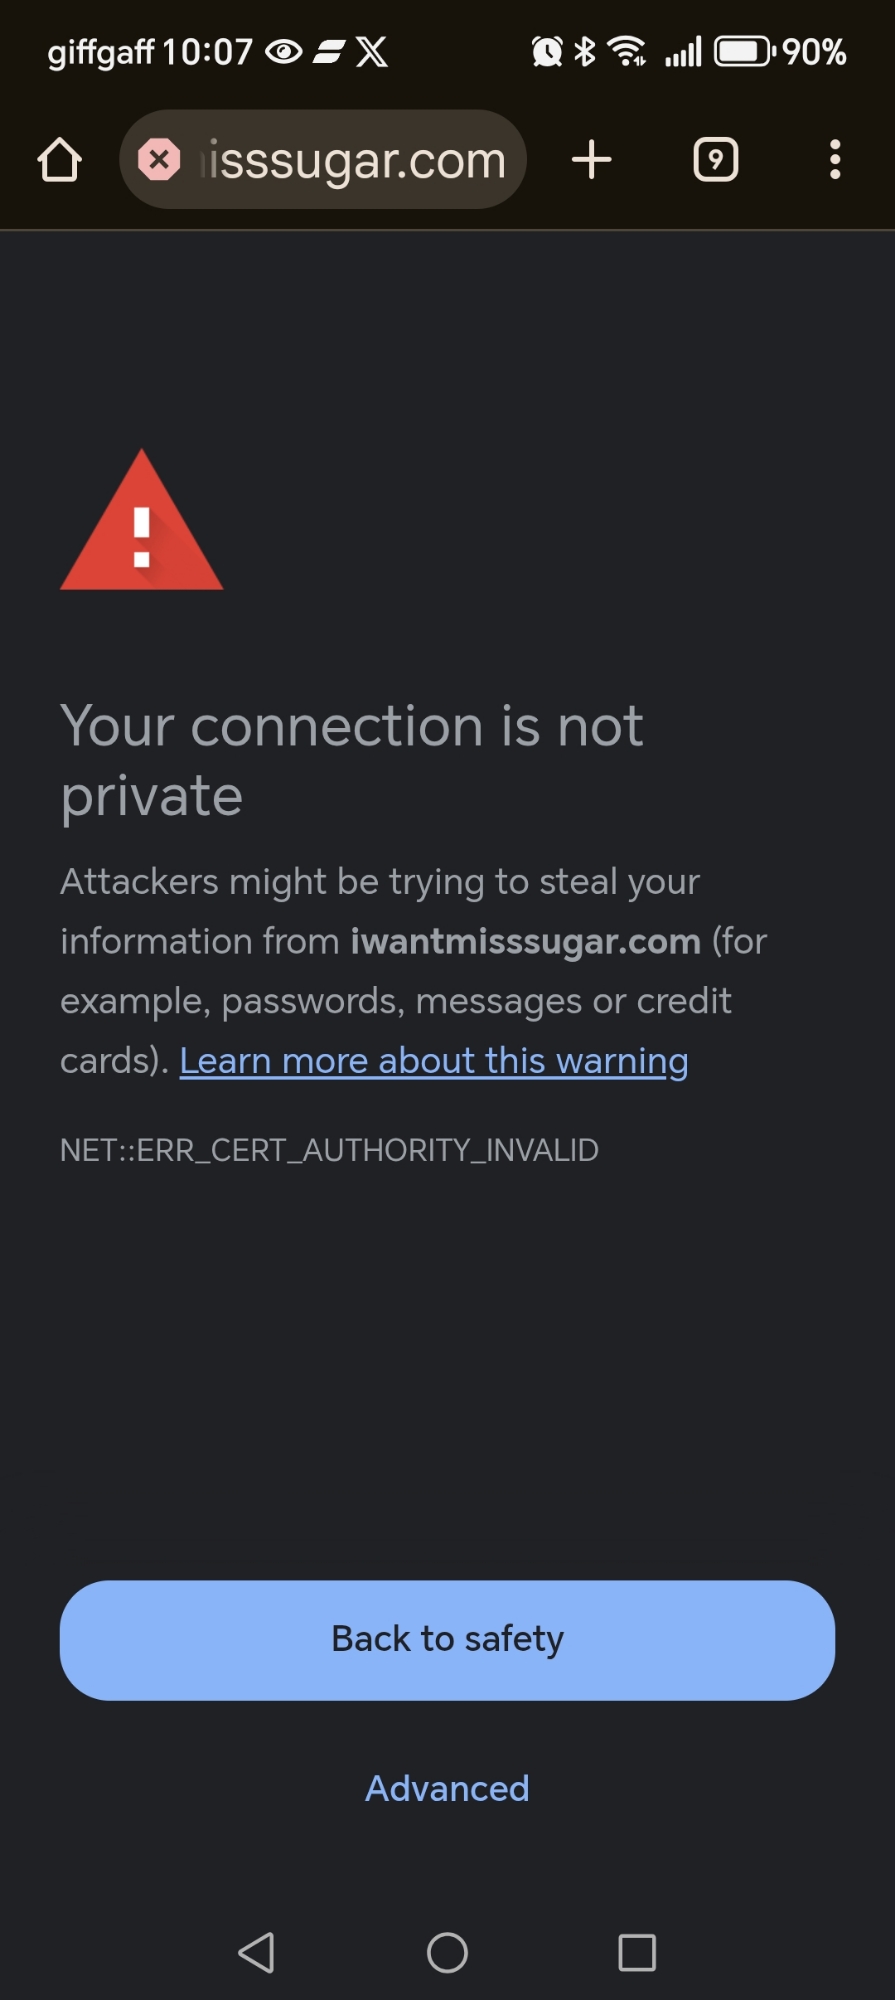Tap the Chrome home icon

pos(59,160)
